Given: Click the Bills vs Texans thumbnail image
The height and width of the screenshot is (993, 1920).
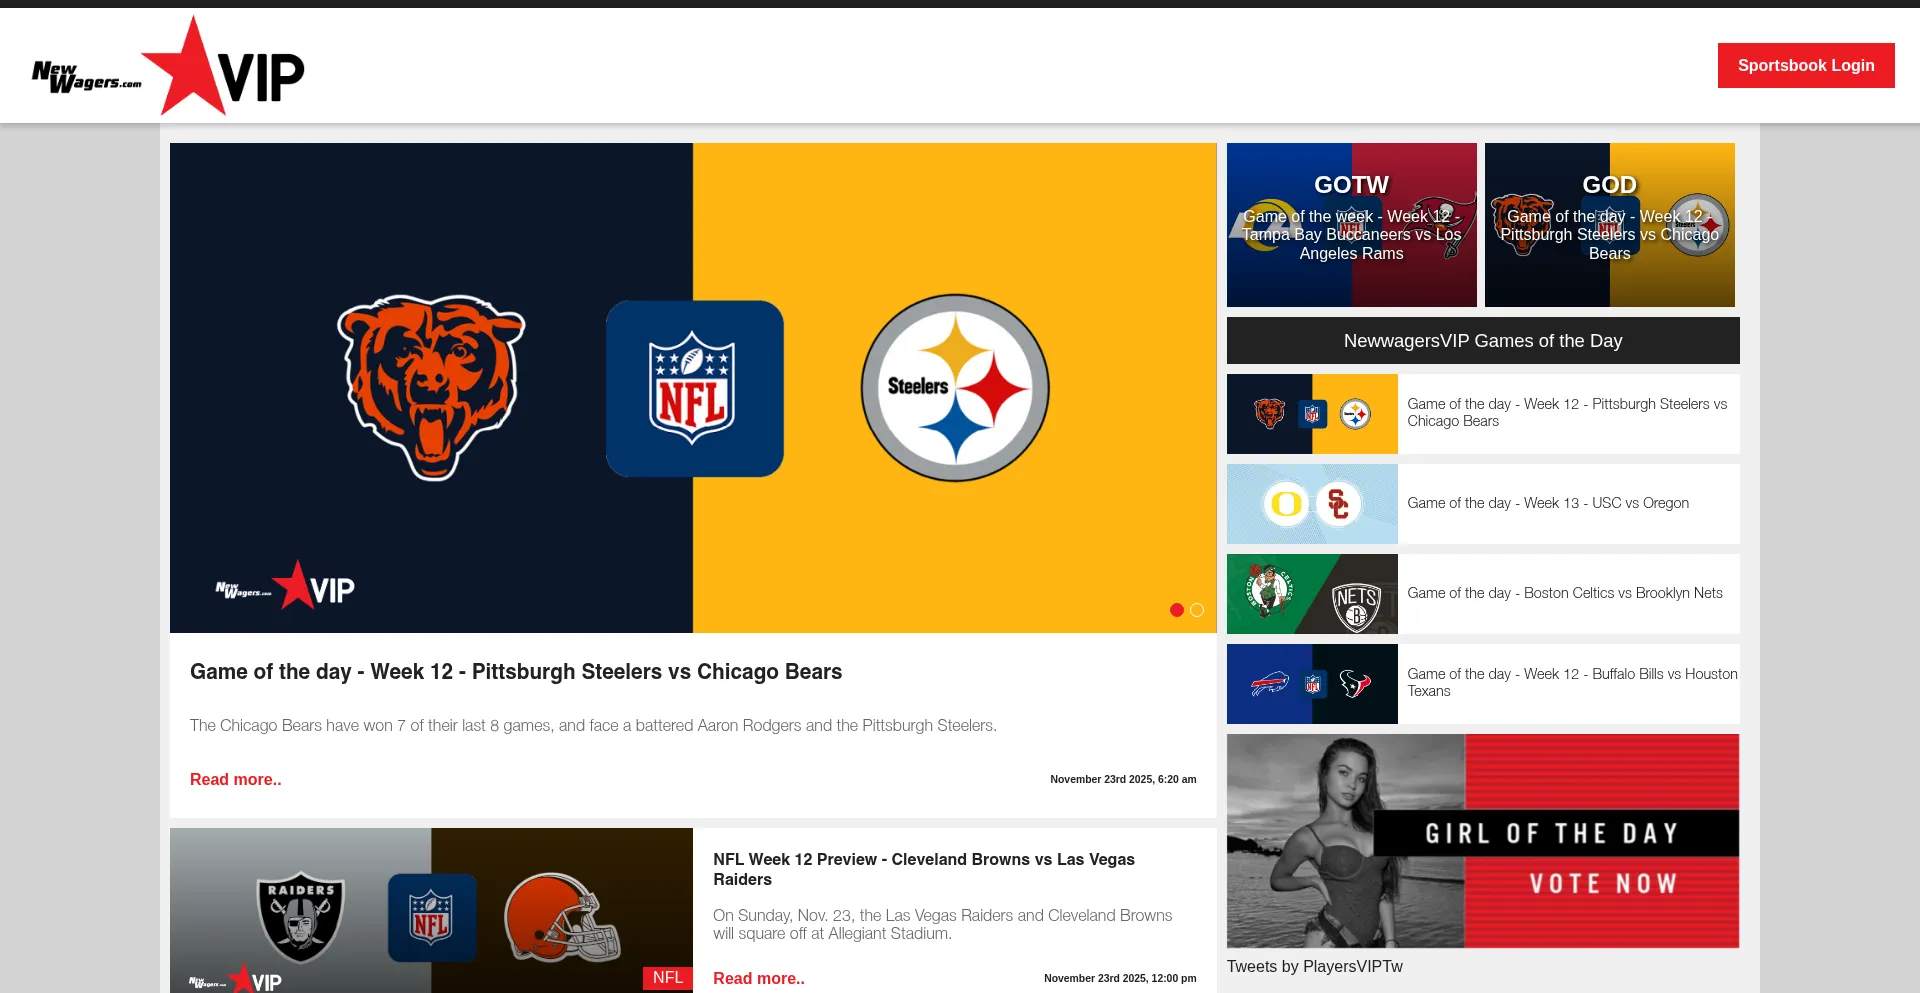Looking at the screenshot, I should pos(1312,684).
